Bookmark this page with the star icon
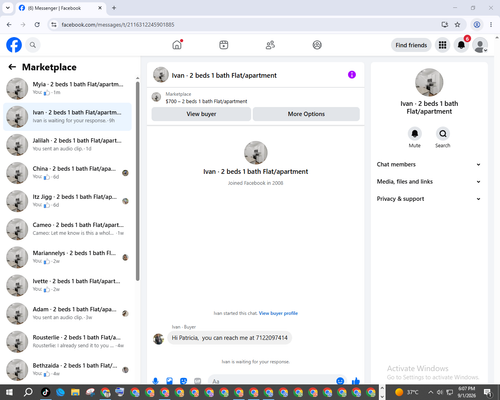The width and height of the screenshot is (500, 400). pyautogui.click(x=457, y=25)
